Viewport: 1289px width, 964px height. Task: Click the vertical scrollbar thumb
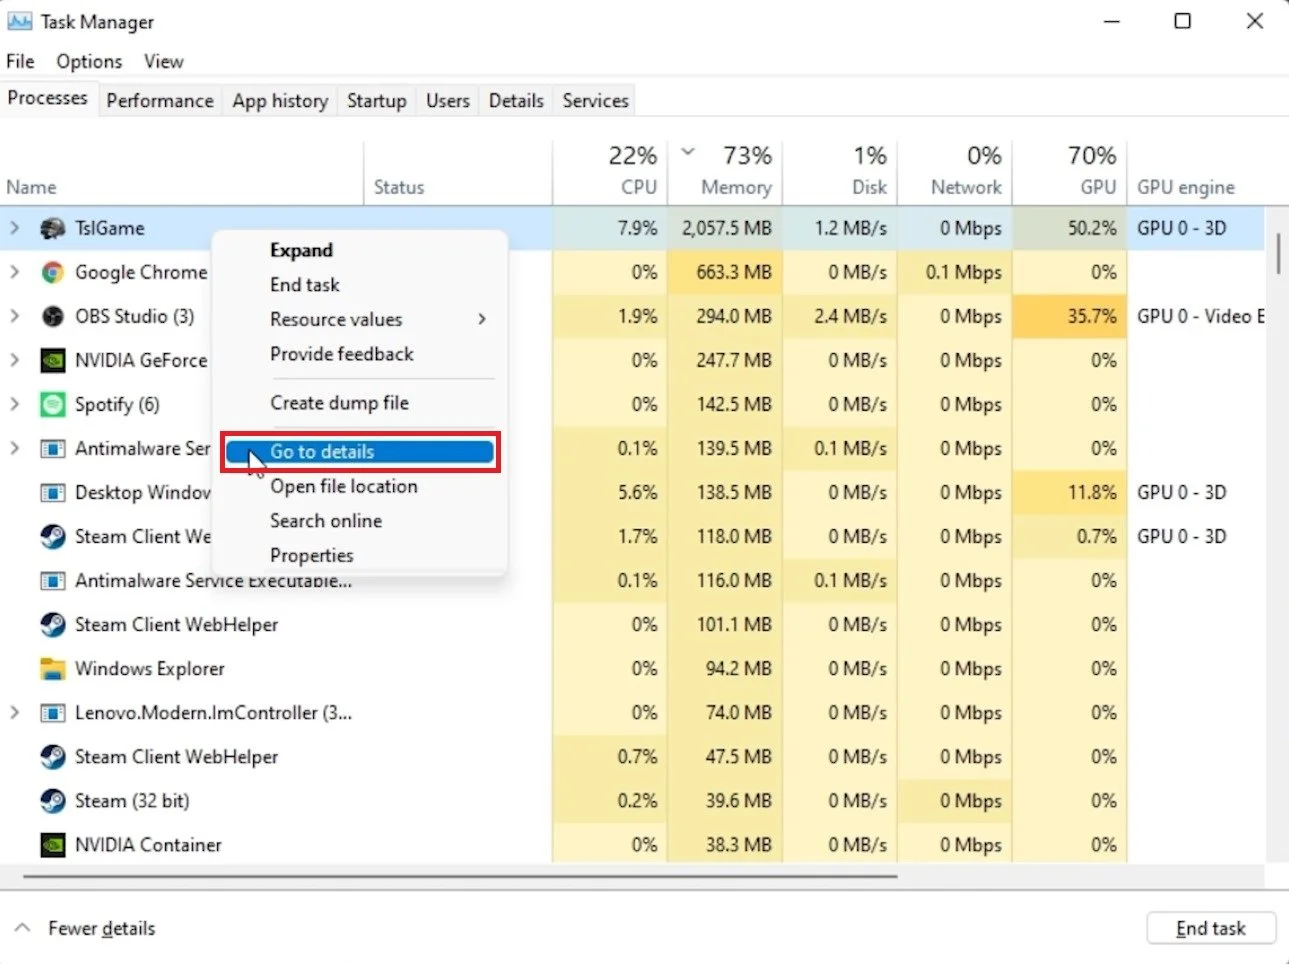pyautogui.click(x=1278, y=252)
